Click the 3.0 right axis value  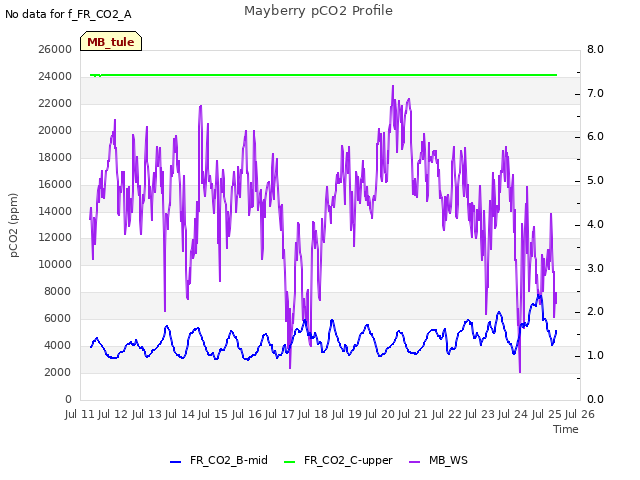tap(595, 269)
